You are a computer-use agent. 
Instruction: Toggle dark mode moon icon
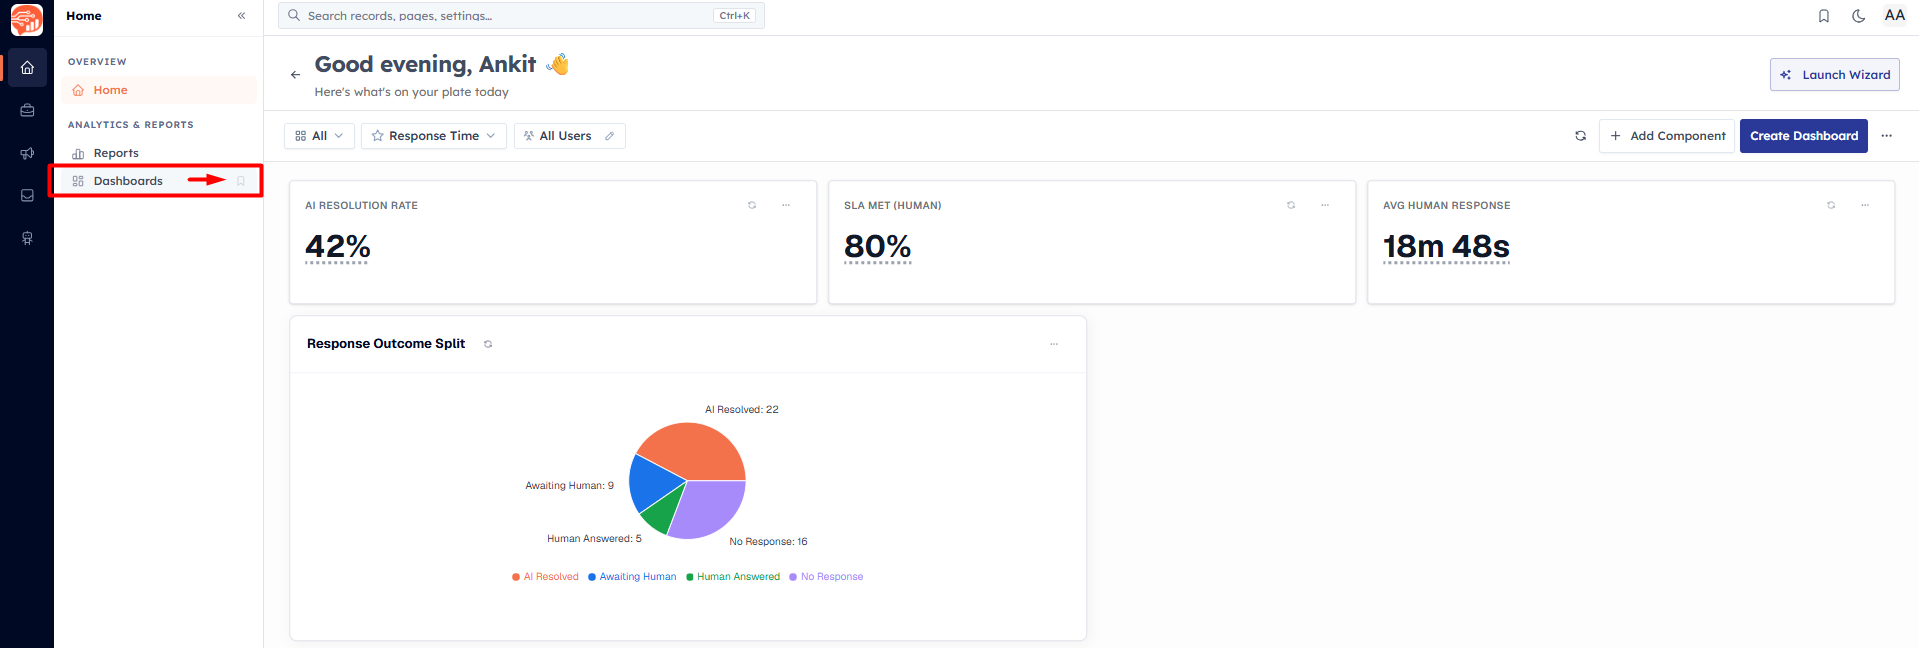click(1859, 16)
